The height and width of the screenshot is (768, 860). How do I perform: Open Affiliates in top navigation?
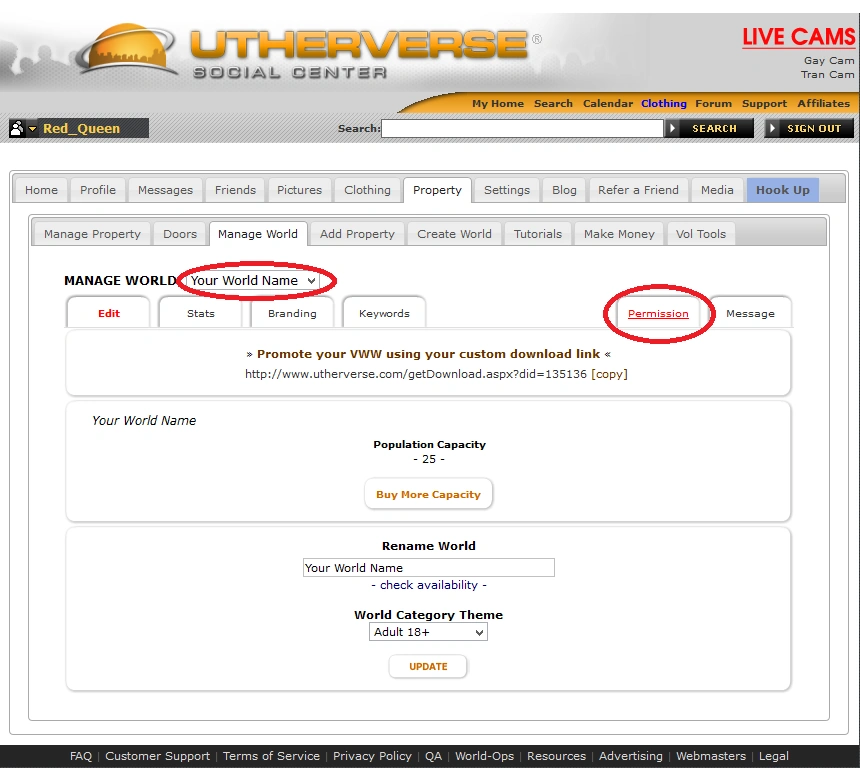pyautogui.click(x=823, y=103)
